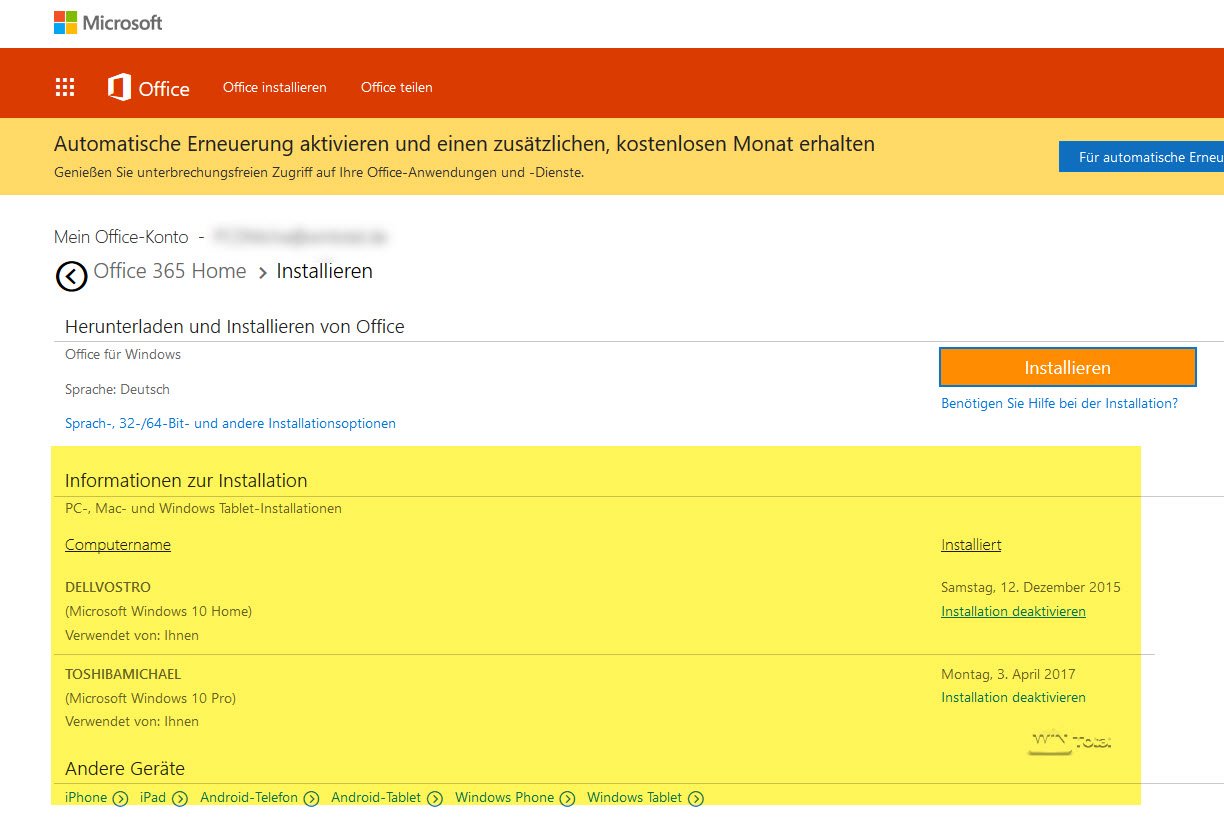Click arrow icon next to Android-Telefon
Screen dimensions: 1224x836
[311, 798]
